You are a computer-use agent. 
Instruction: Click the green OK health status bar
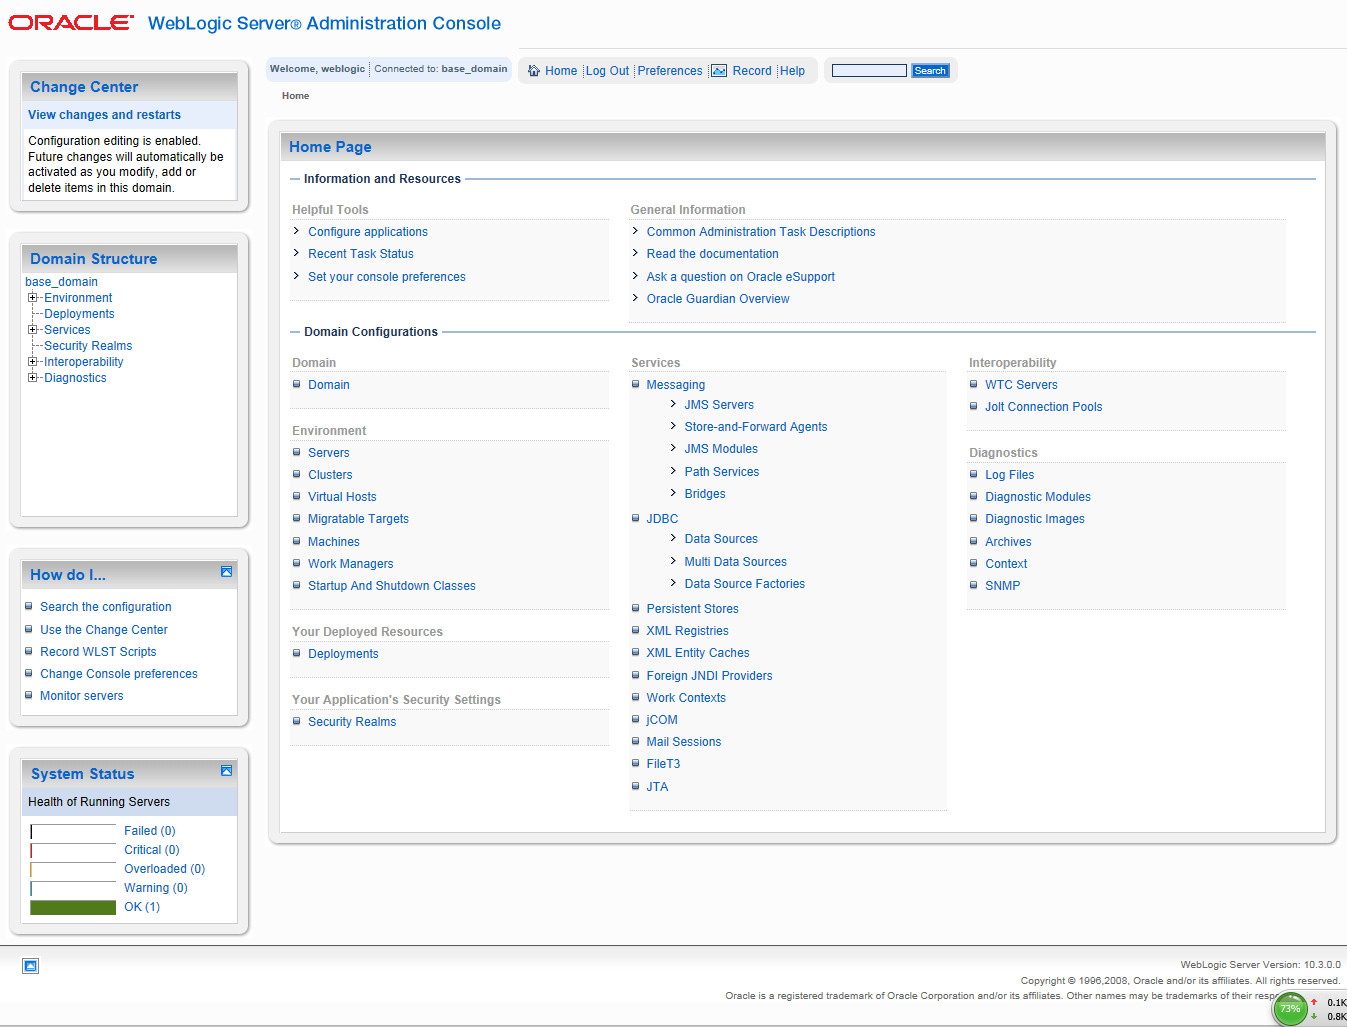click(73, 907)
